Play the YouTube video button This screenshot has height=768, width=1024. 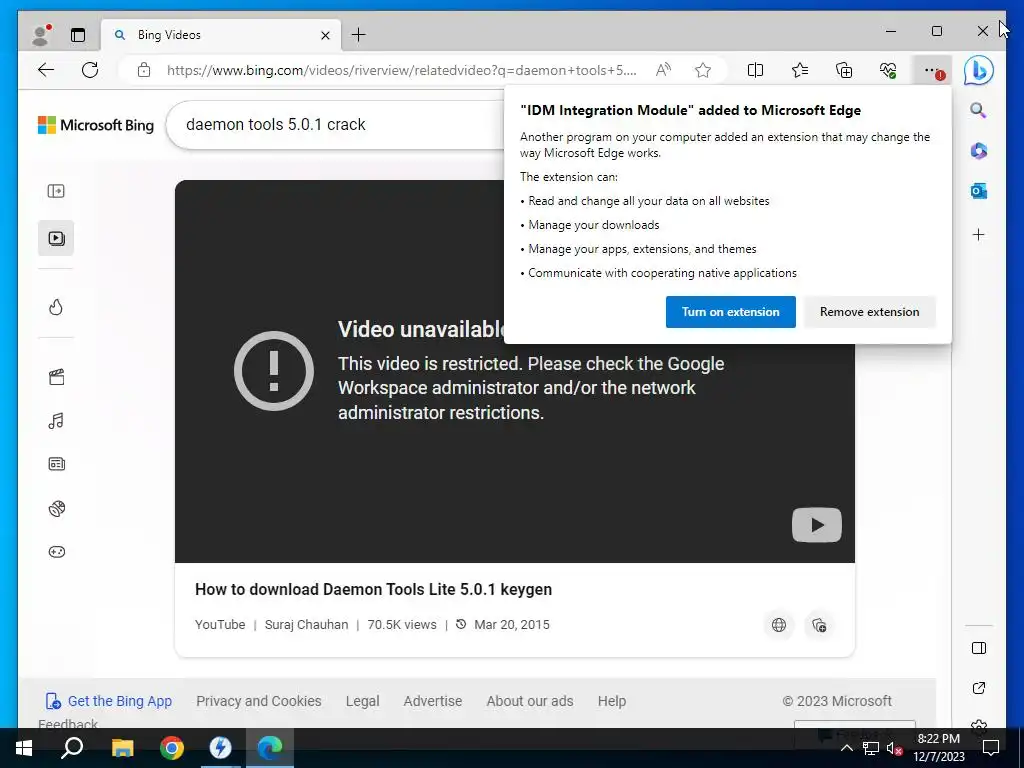pyautogui.click(x=816, y=524)
